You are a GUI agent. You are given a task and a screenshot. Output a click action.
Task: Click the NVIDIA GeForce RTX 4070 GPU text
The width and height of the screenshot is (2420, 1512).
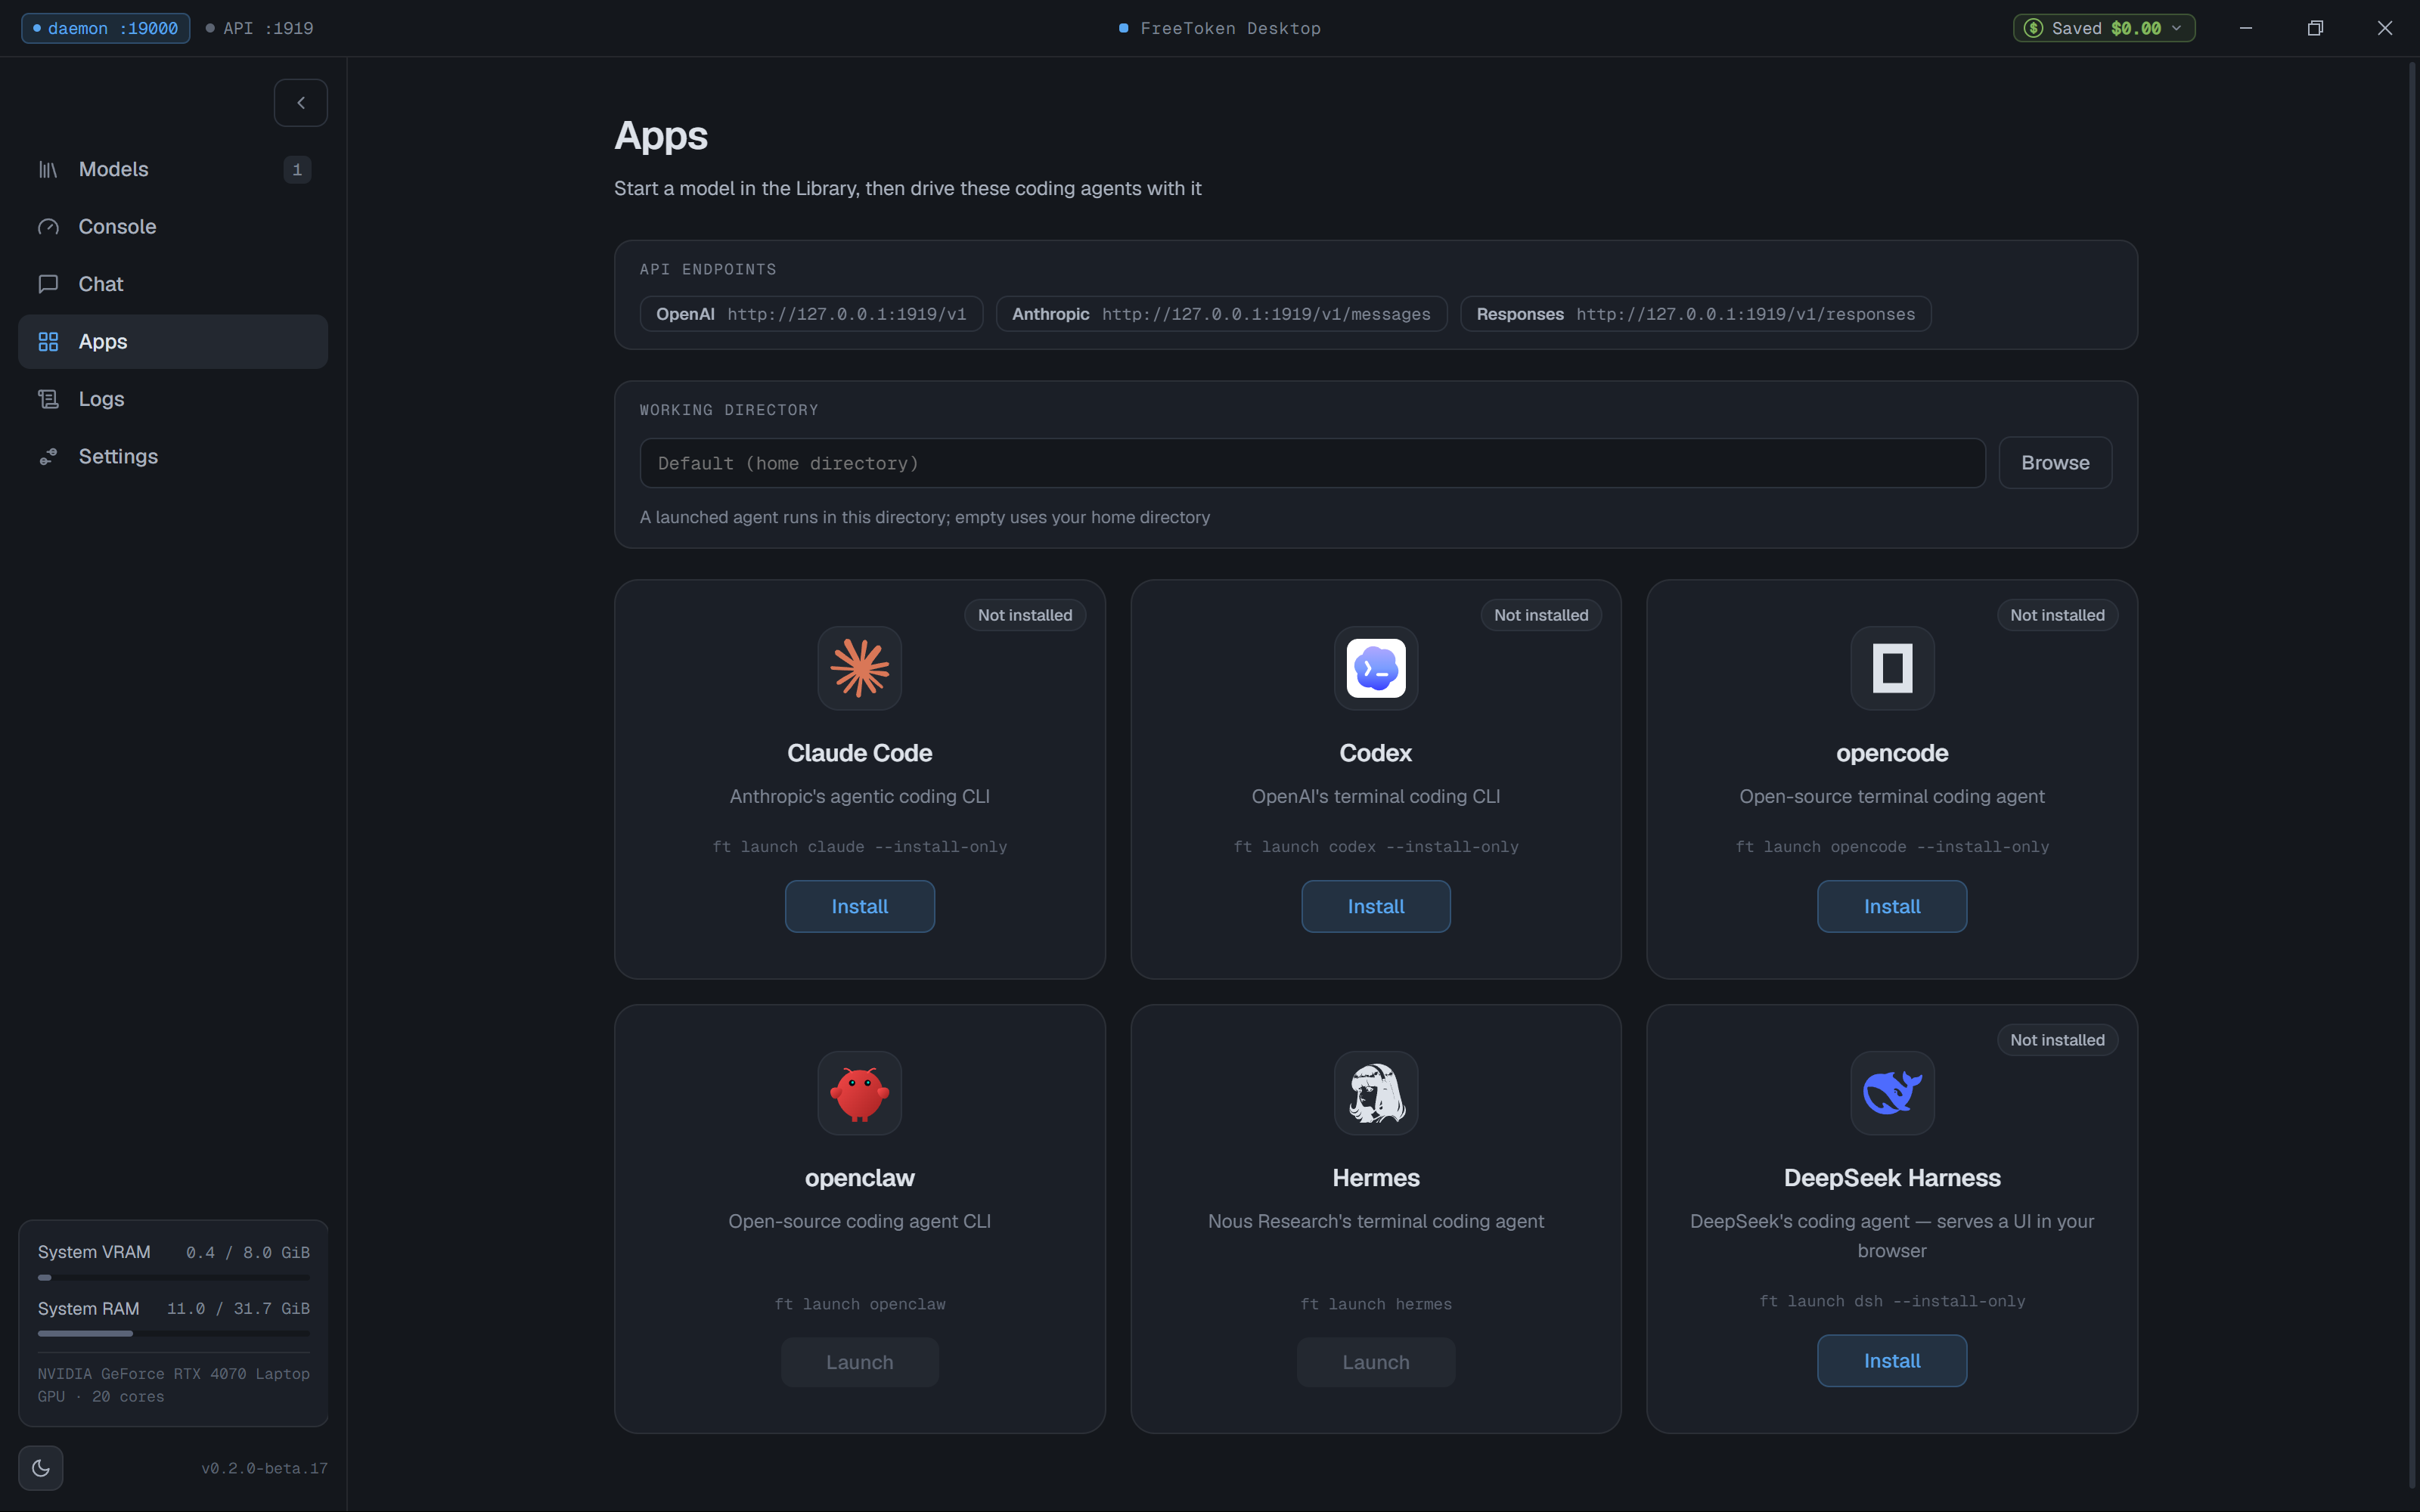pos(173,1385)
